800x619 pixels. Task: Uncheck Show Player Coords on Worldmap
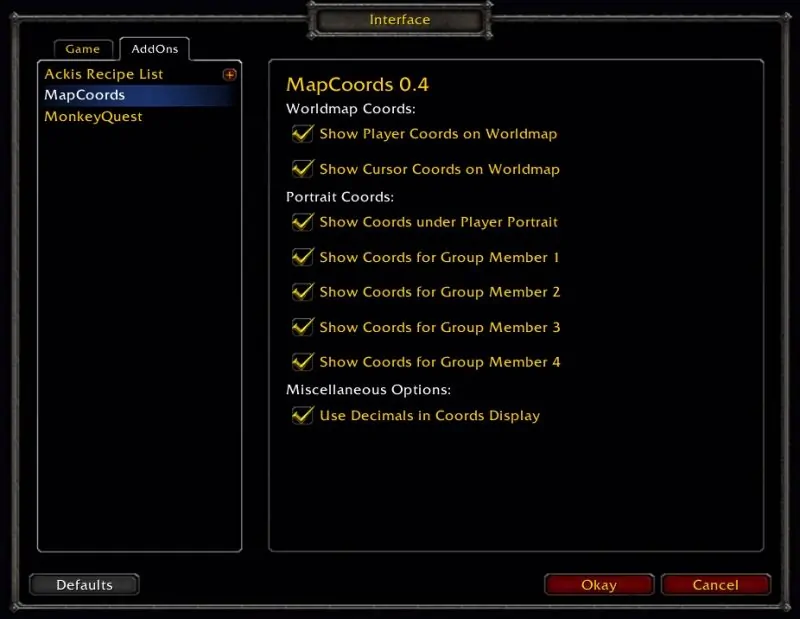[x=303, y=134]
